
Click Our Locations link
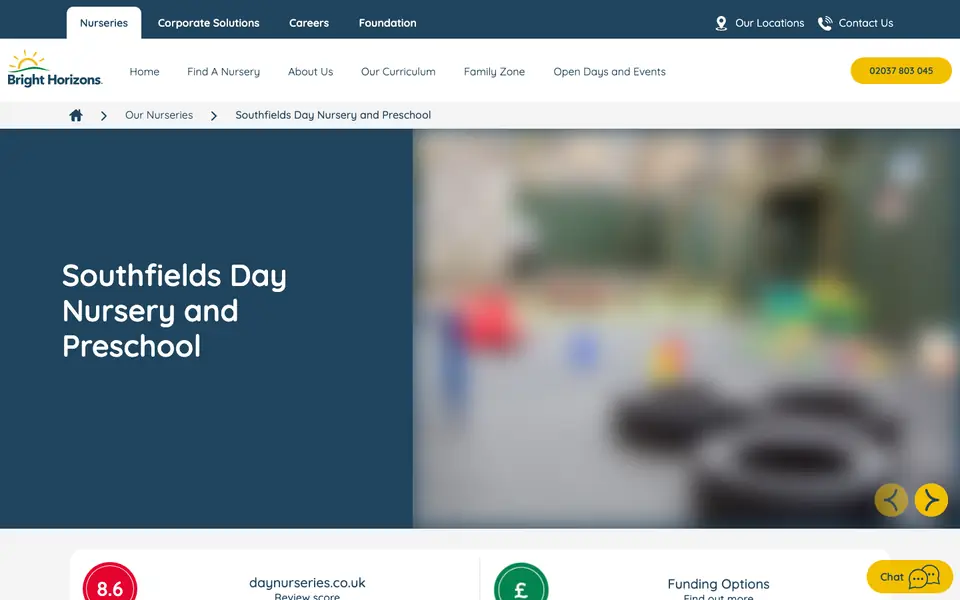770,23
